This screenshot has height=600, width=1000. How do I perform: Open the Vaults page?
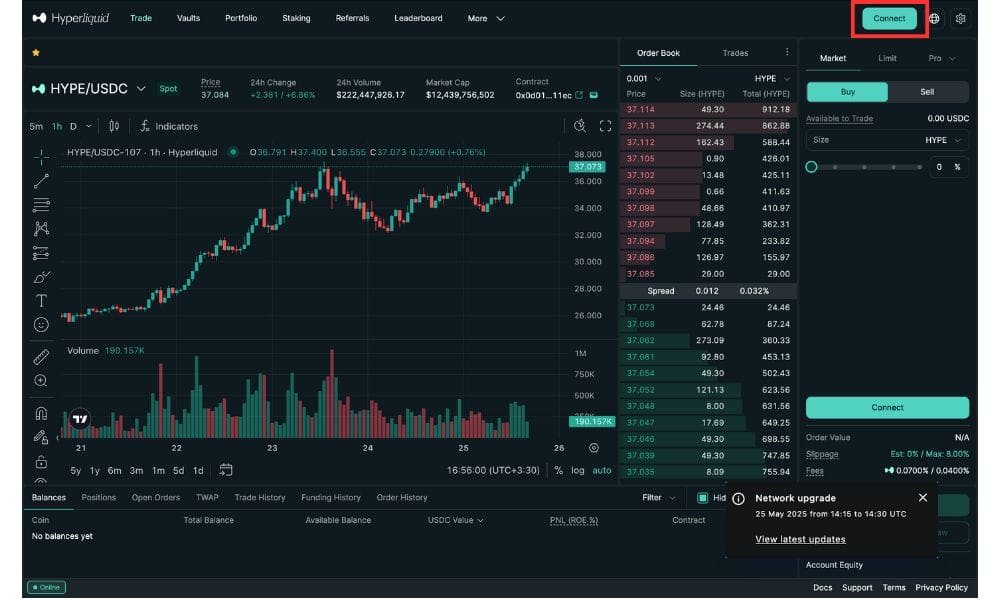(x=188, y=18)
